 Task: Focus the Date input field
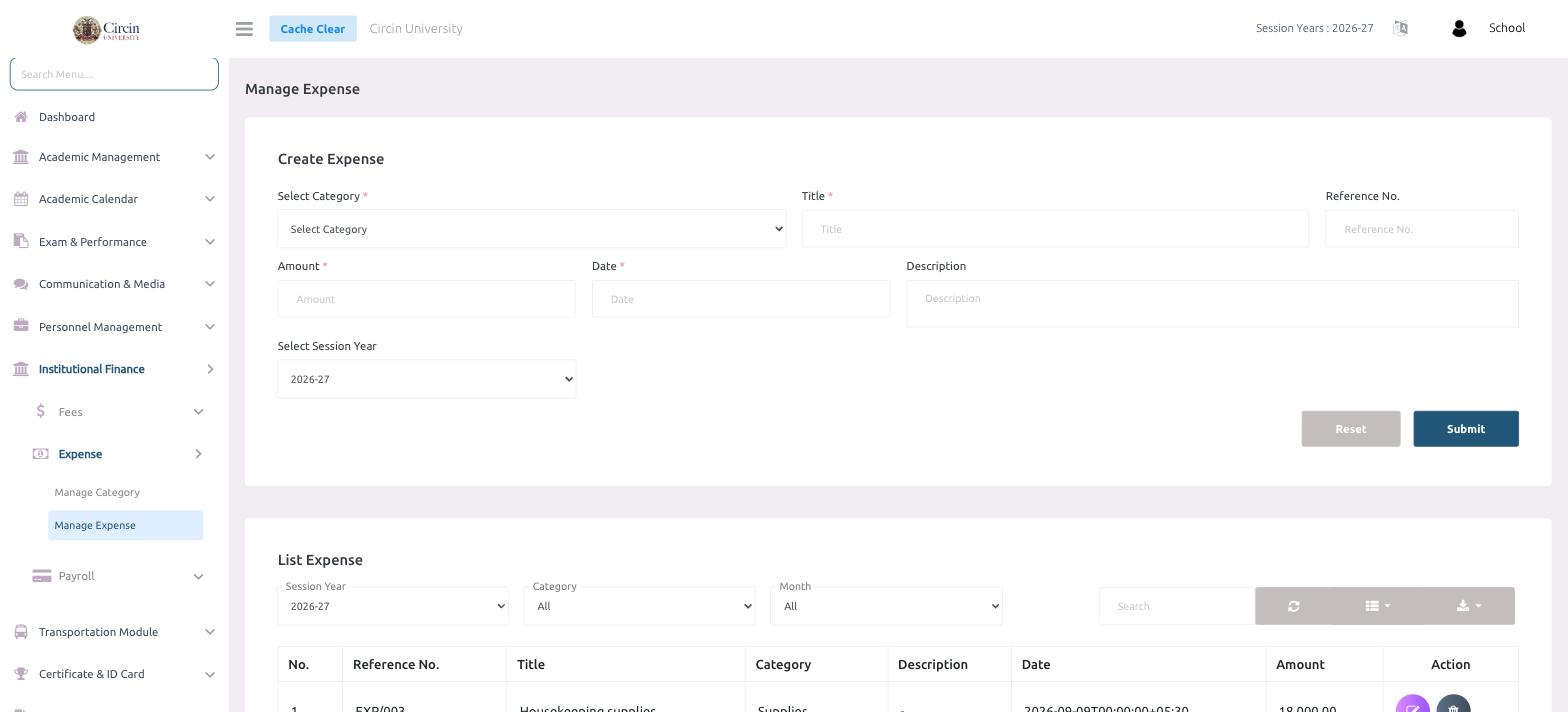coord(741,299)
